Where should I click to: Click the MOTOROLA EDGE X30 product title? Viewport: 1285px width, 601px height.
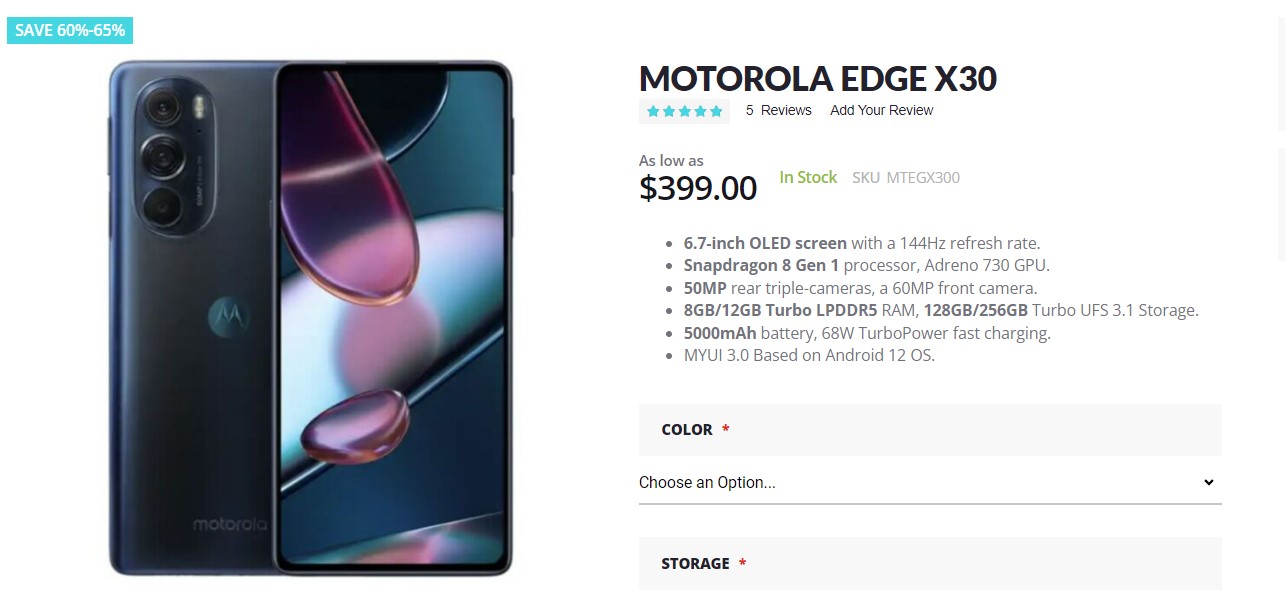tap(817, 78)
